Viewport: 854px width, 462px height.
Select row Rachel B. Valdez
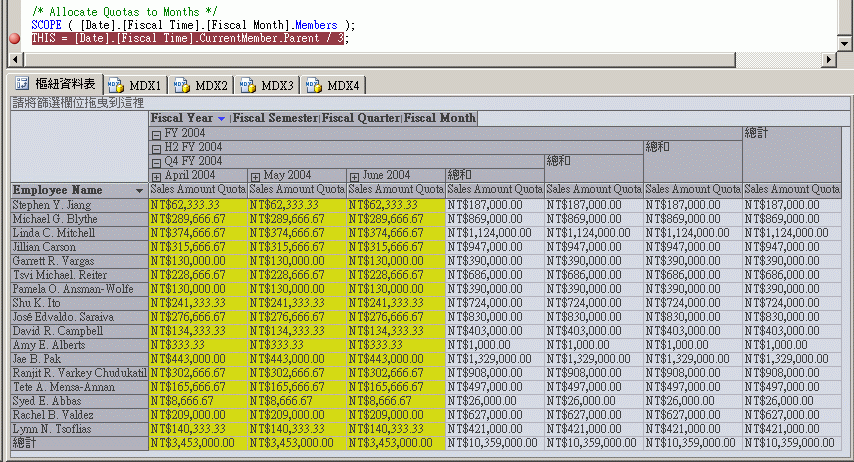[80, 415]
